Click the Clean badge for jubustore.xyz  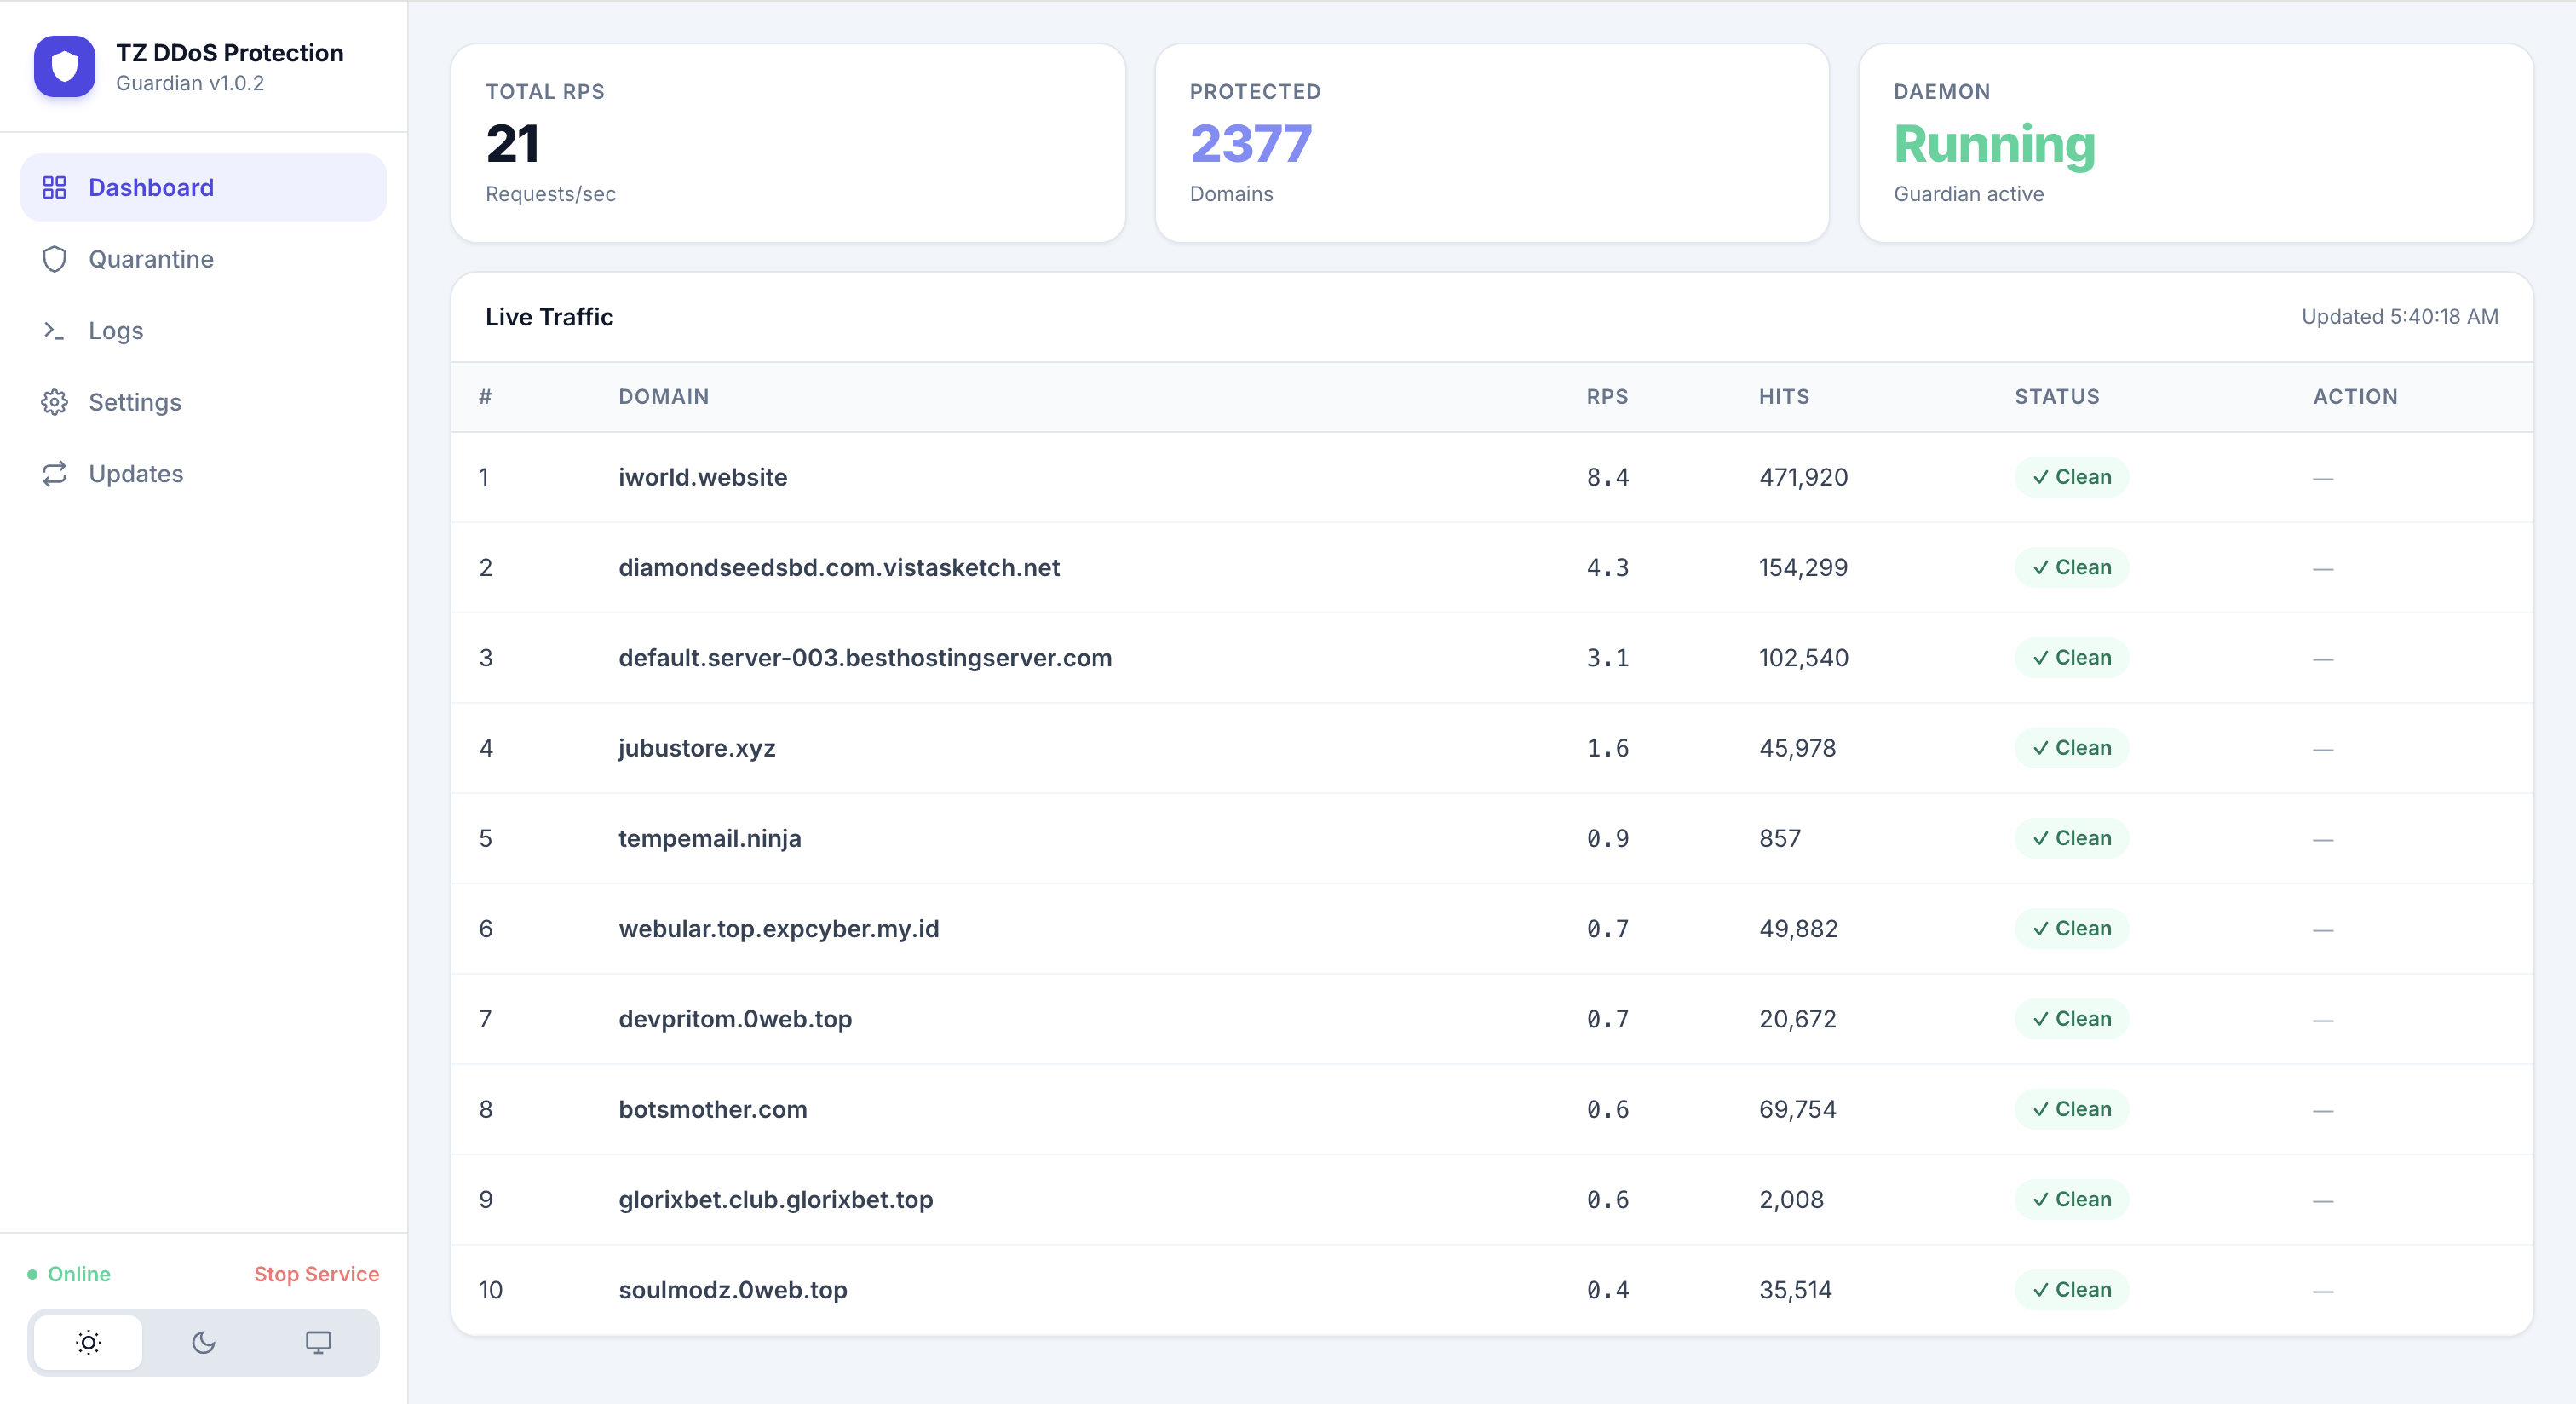pos(2071,747)
